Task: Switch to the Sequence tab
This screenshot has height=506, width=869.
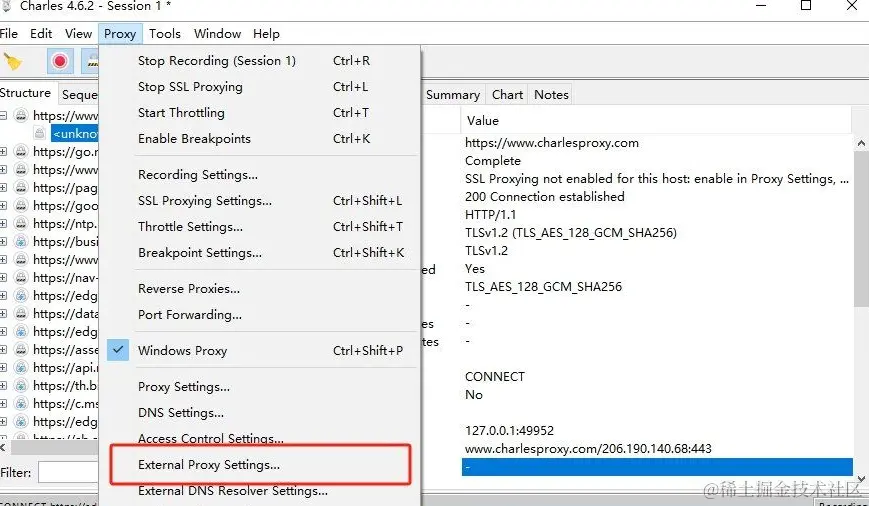Action: pyautogui.click(x=78, y=95)
